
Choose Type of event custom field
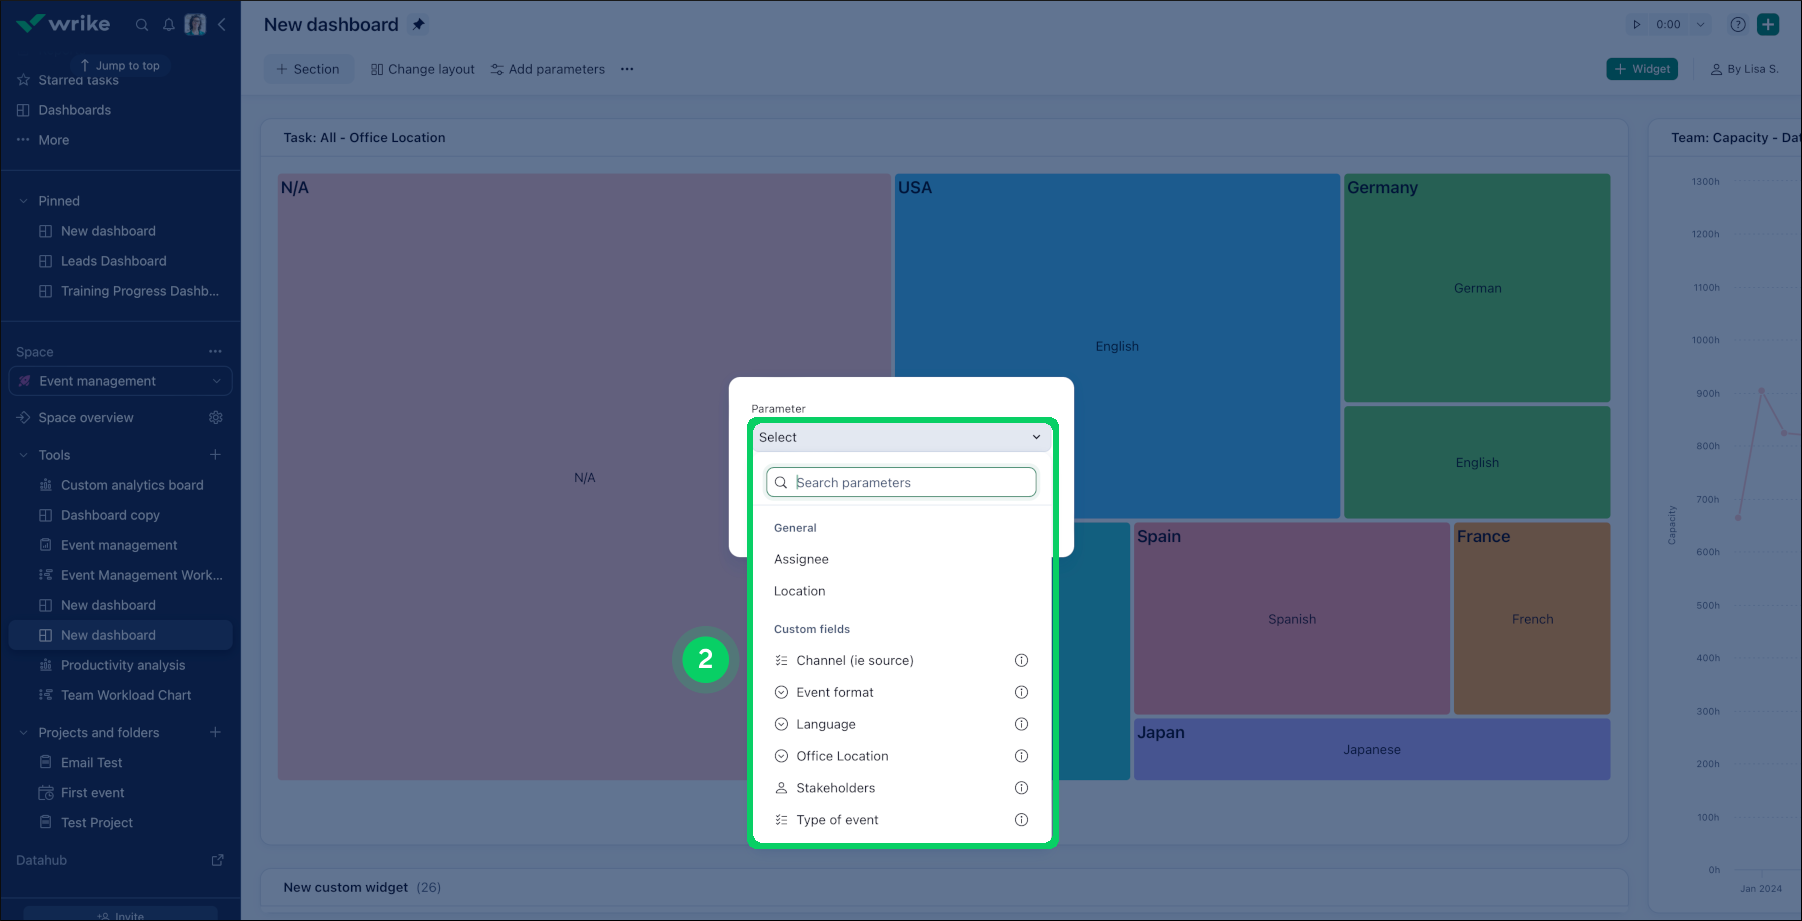click(837, 820)
